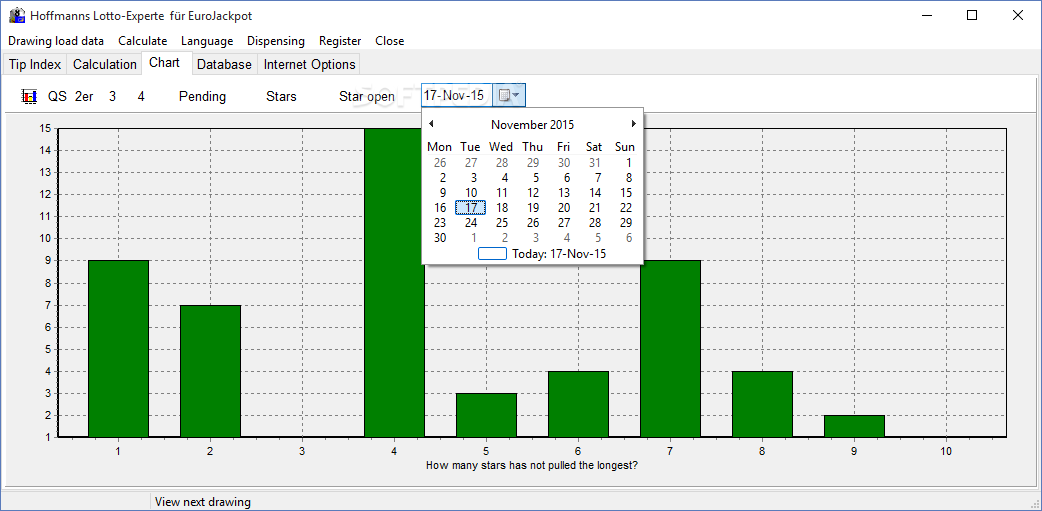Click the 2er toolbar button

point(84,96)
